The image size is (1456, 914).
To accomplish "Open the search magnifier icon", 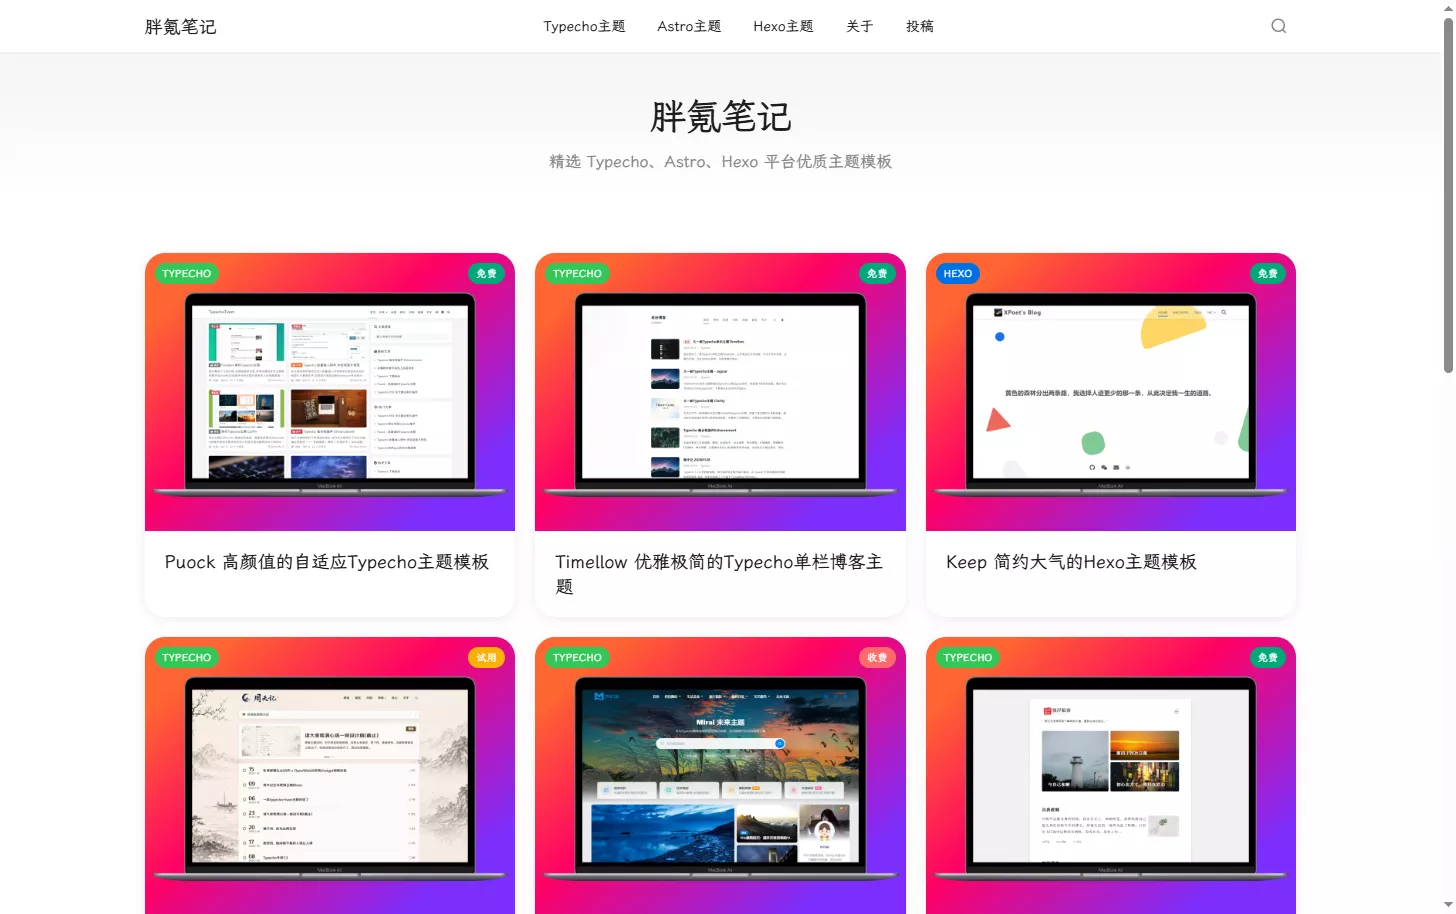I will tap(1278, 26).
